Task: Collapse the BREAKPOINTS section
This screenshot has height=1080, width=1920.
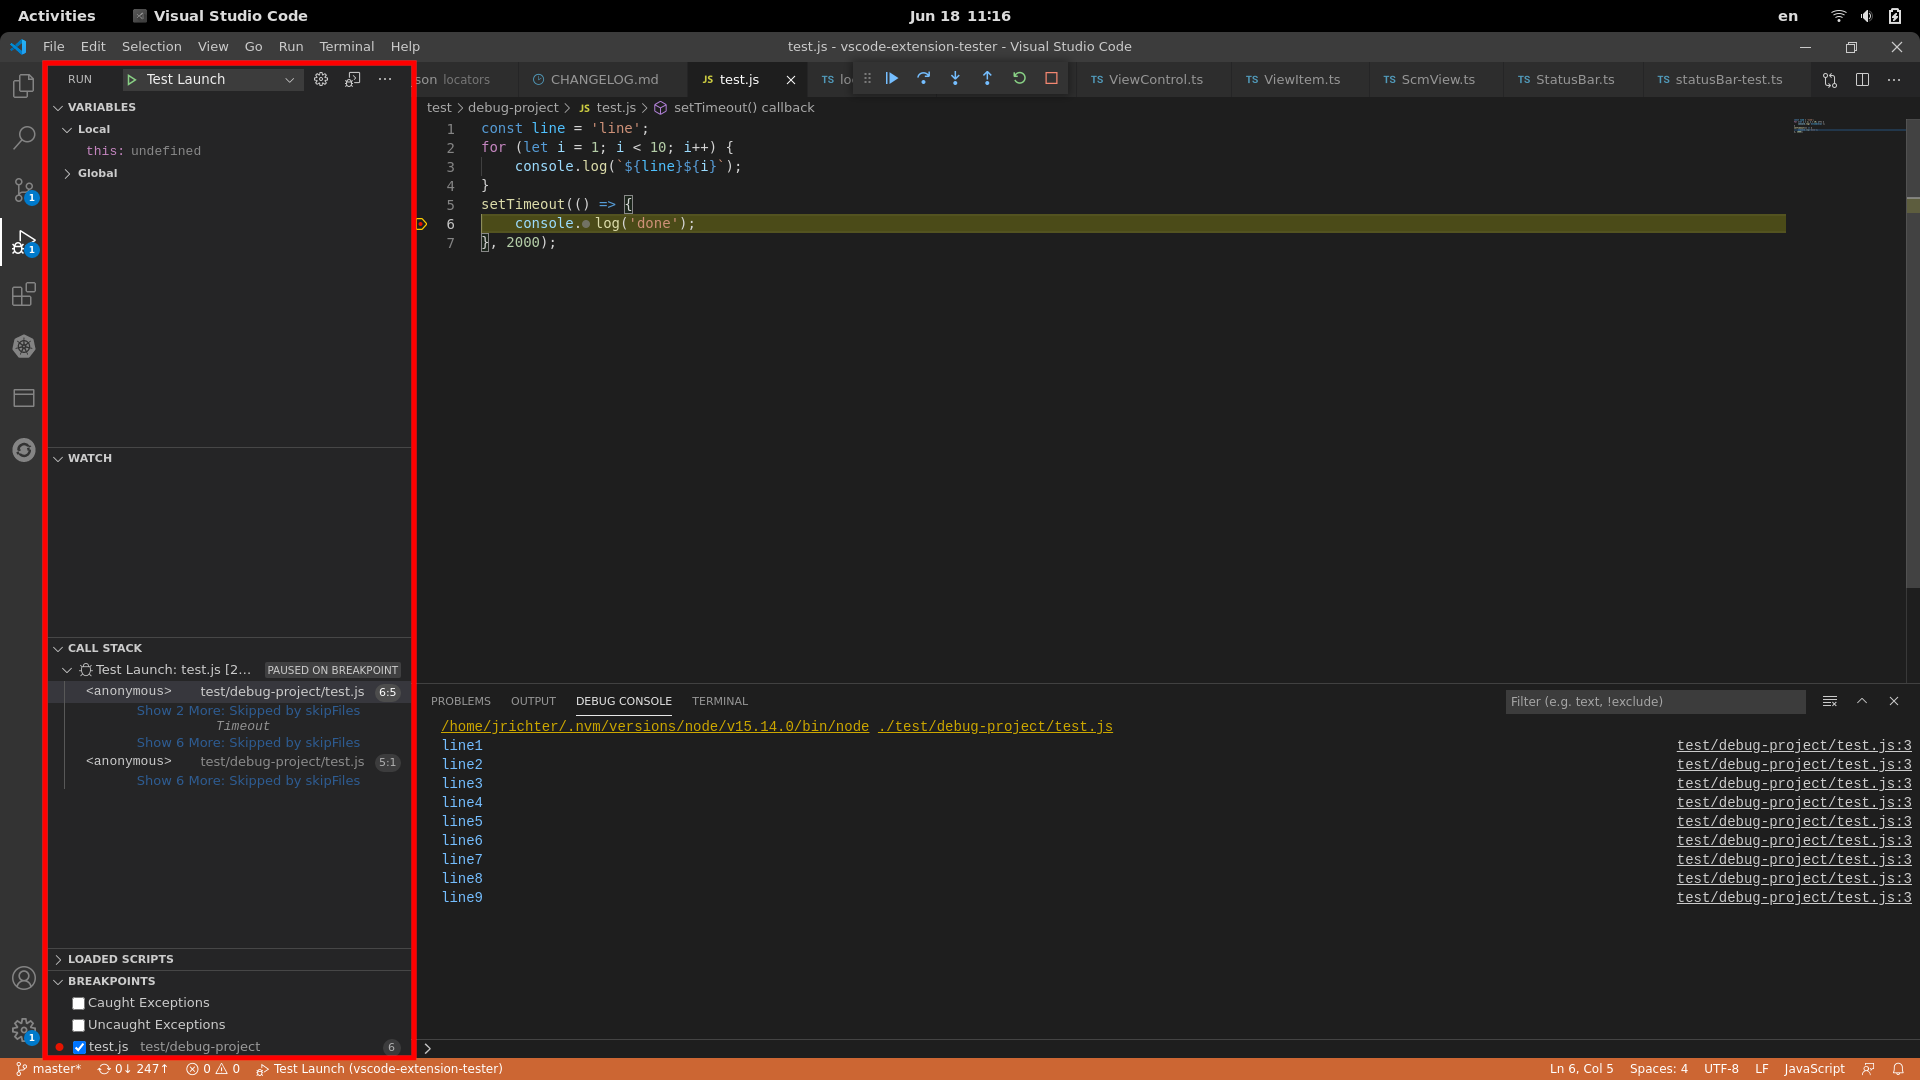Action: [229, 981]
